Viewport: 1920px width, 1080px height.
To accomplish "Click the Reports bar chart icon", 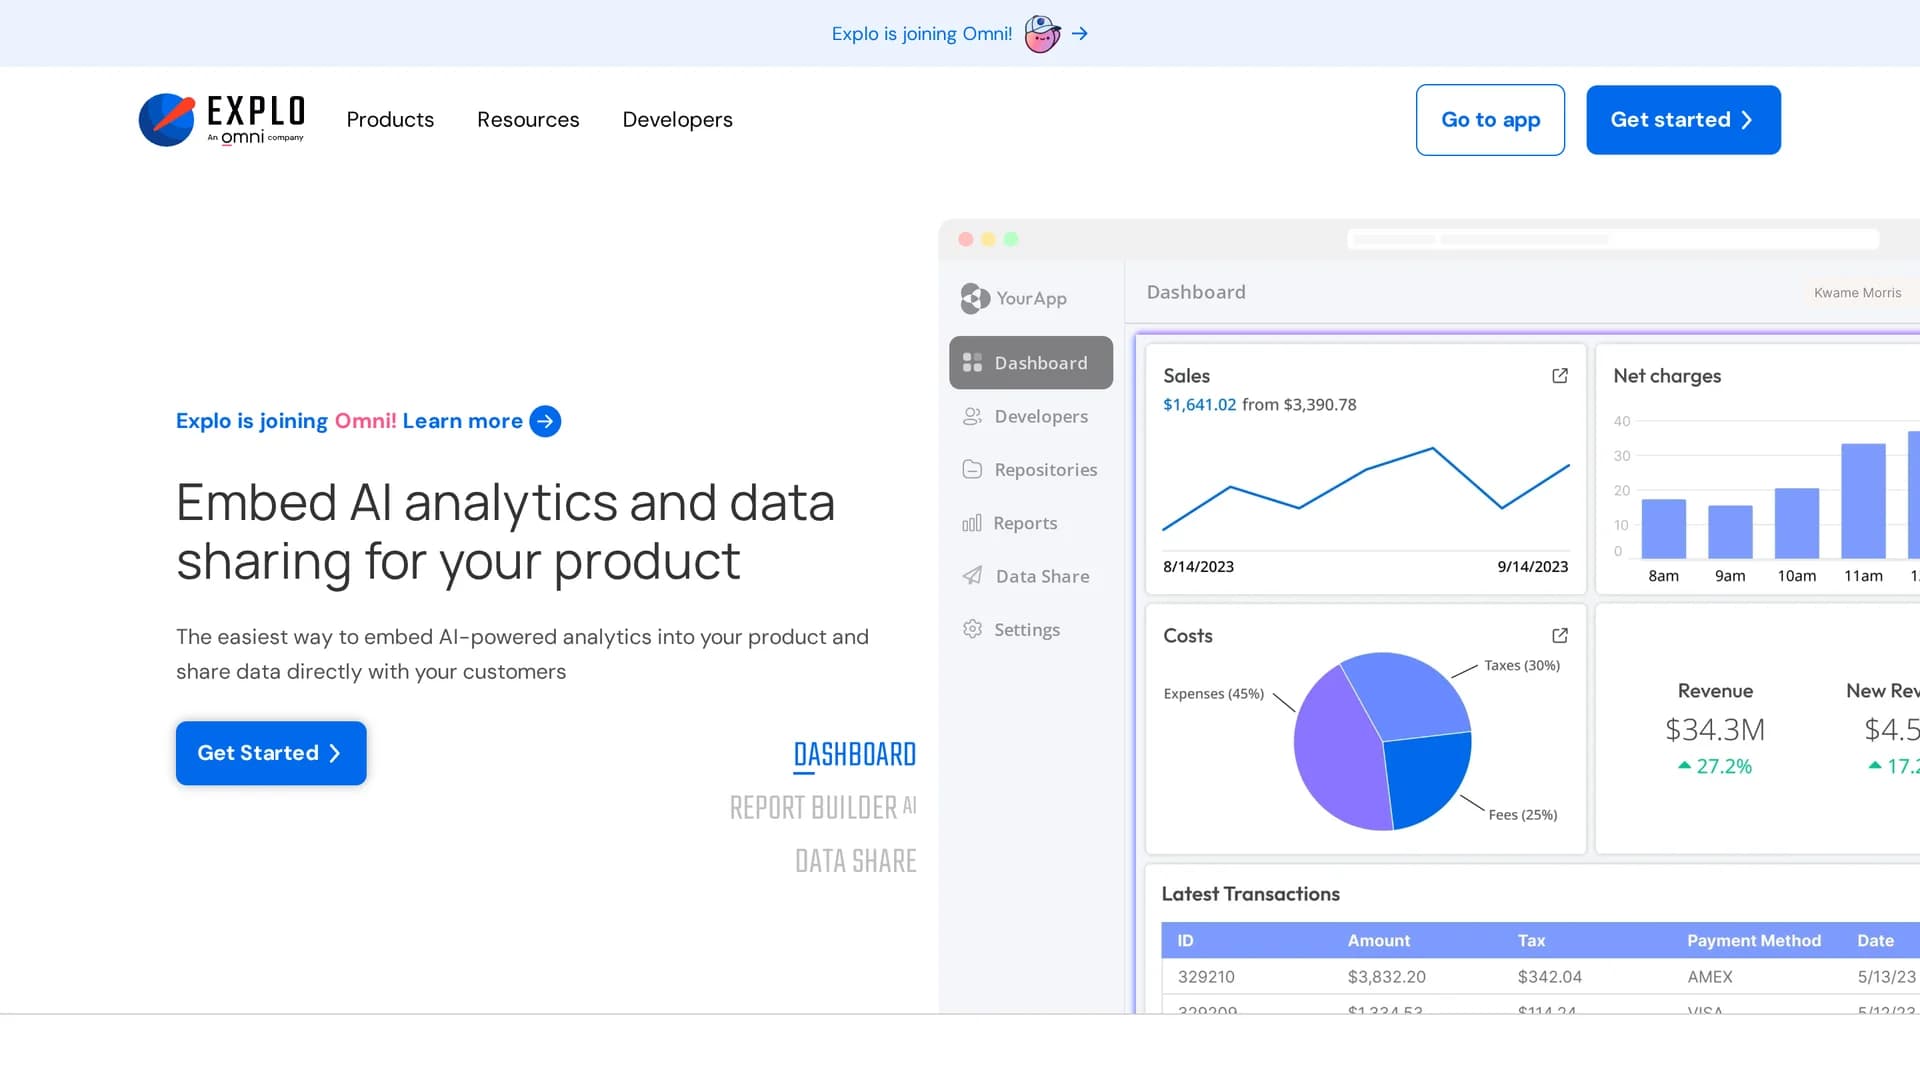I will [x=972, y=523].
